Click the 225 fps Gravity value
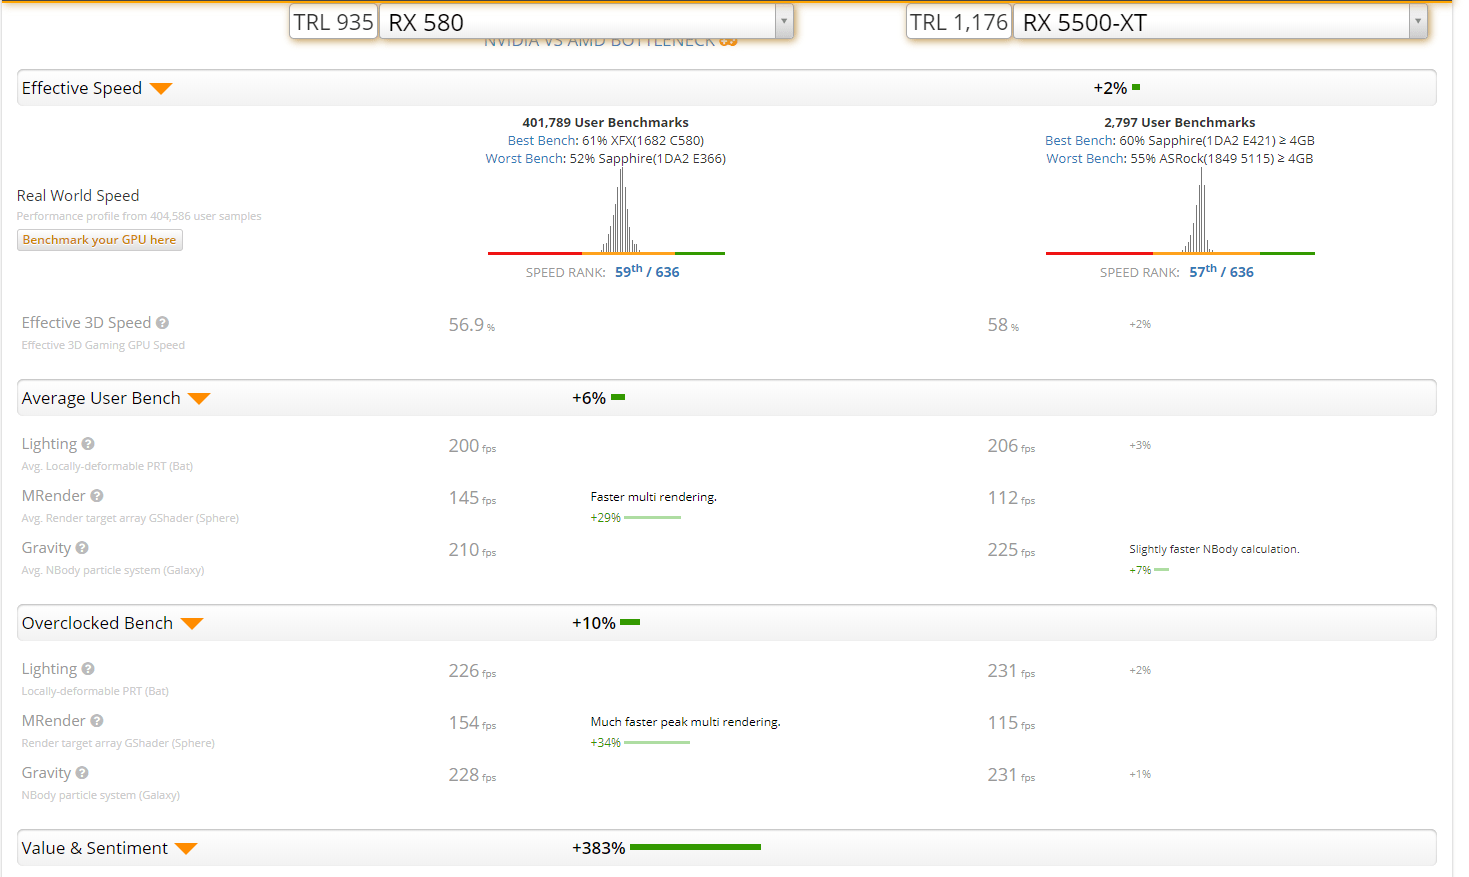This screenshot has width=1469, height=877. pyautogui.click(x=1011, y=550)
